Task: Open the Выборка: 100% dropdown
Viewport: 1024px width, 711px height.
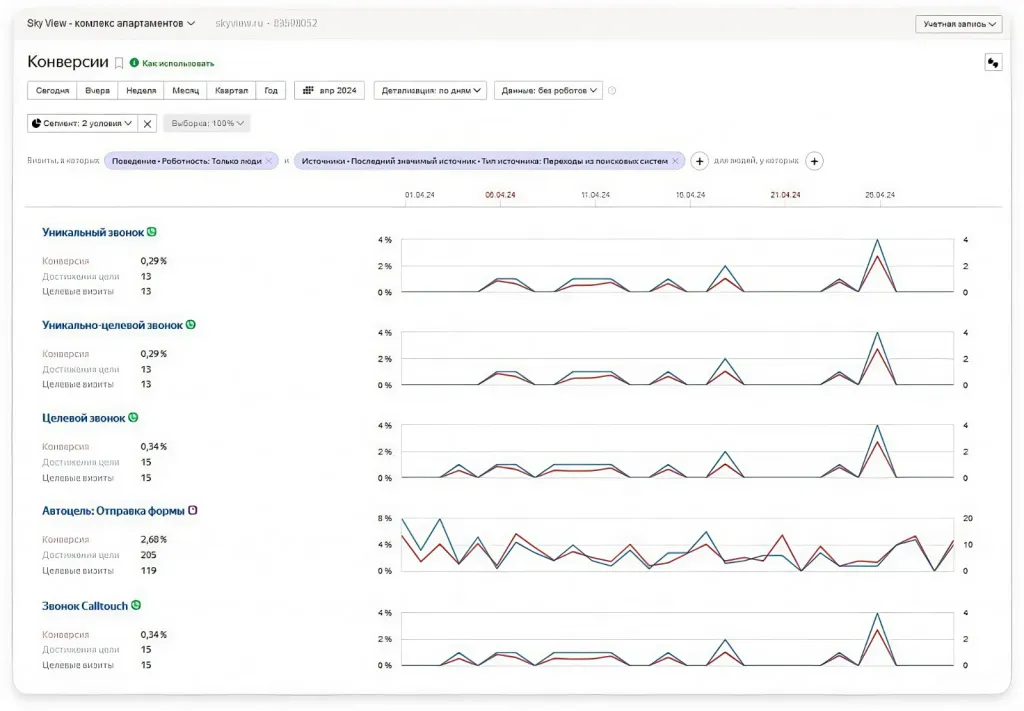Action: [x=207, y=123]
